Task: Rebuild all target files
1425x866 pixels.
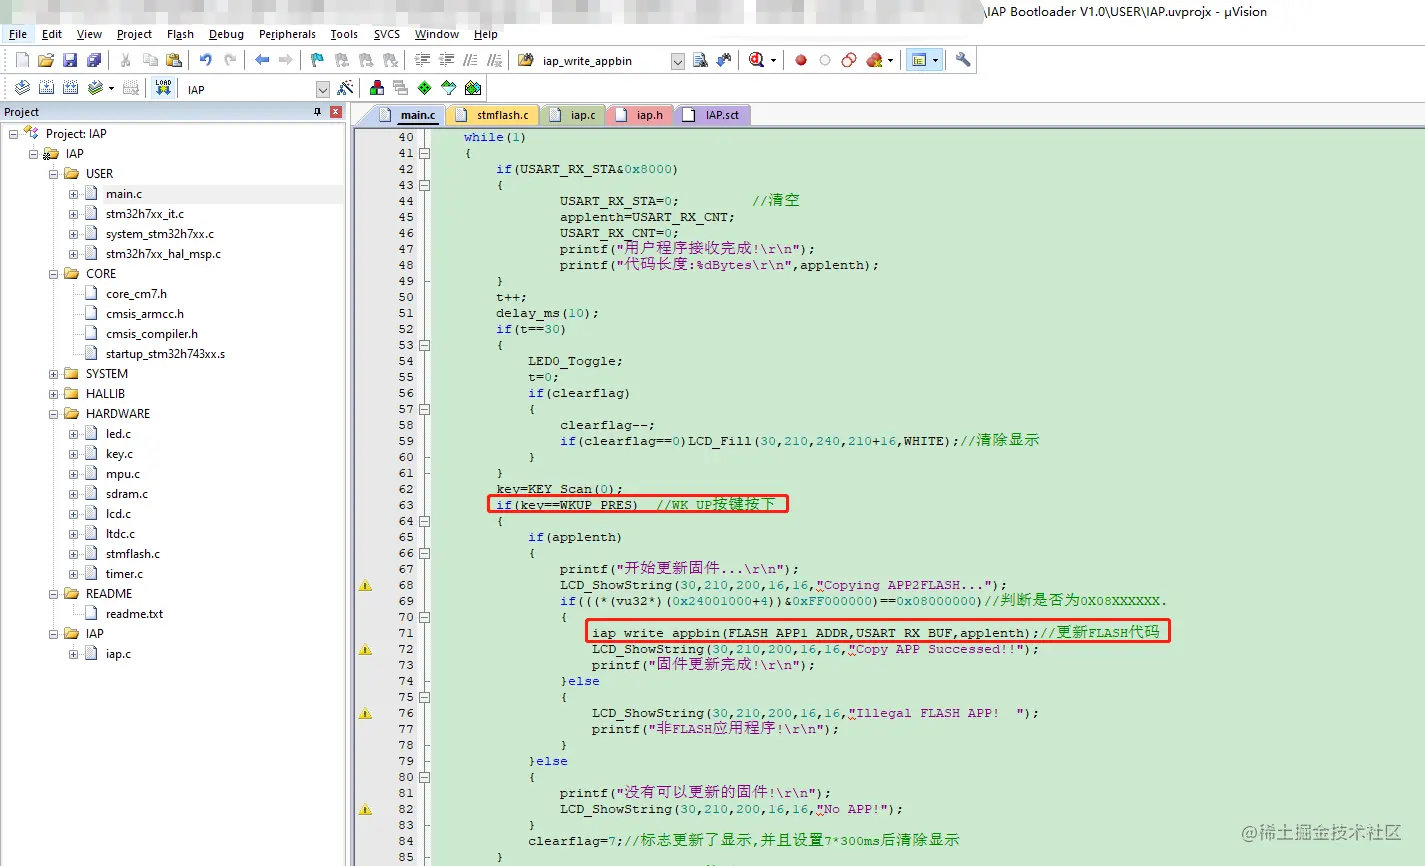Action: coord(70,88)
